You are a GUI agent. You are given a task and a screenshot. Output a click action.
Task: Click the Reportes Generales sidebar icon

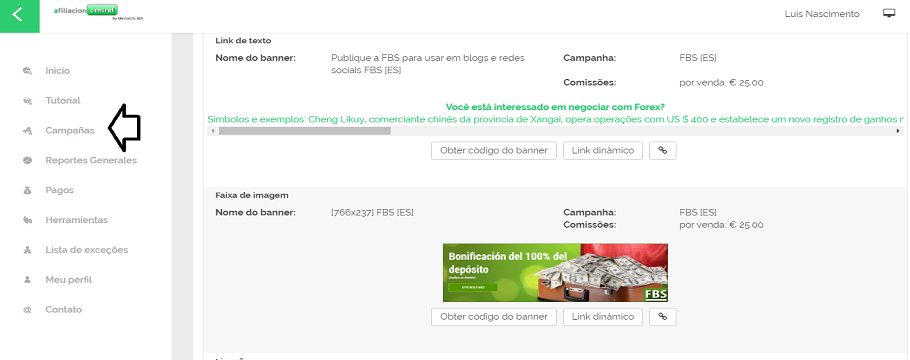click(x=27, y=160)
